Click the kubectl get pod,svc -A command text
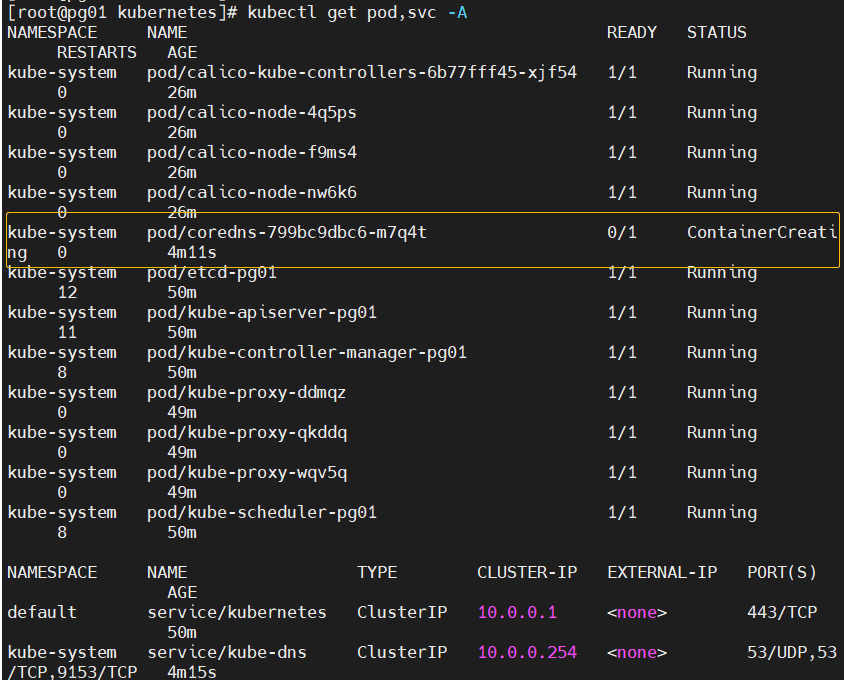Viewport: 844px width, 680px height. pyautogui.click(x=357, y=12)
